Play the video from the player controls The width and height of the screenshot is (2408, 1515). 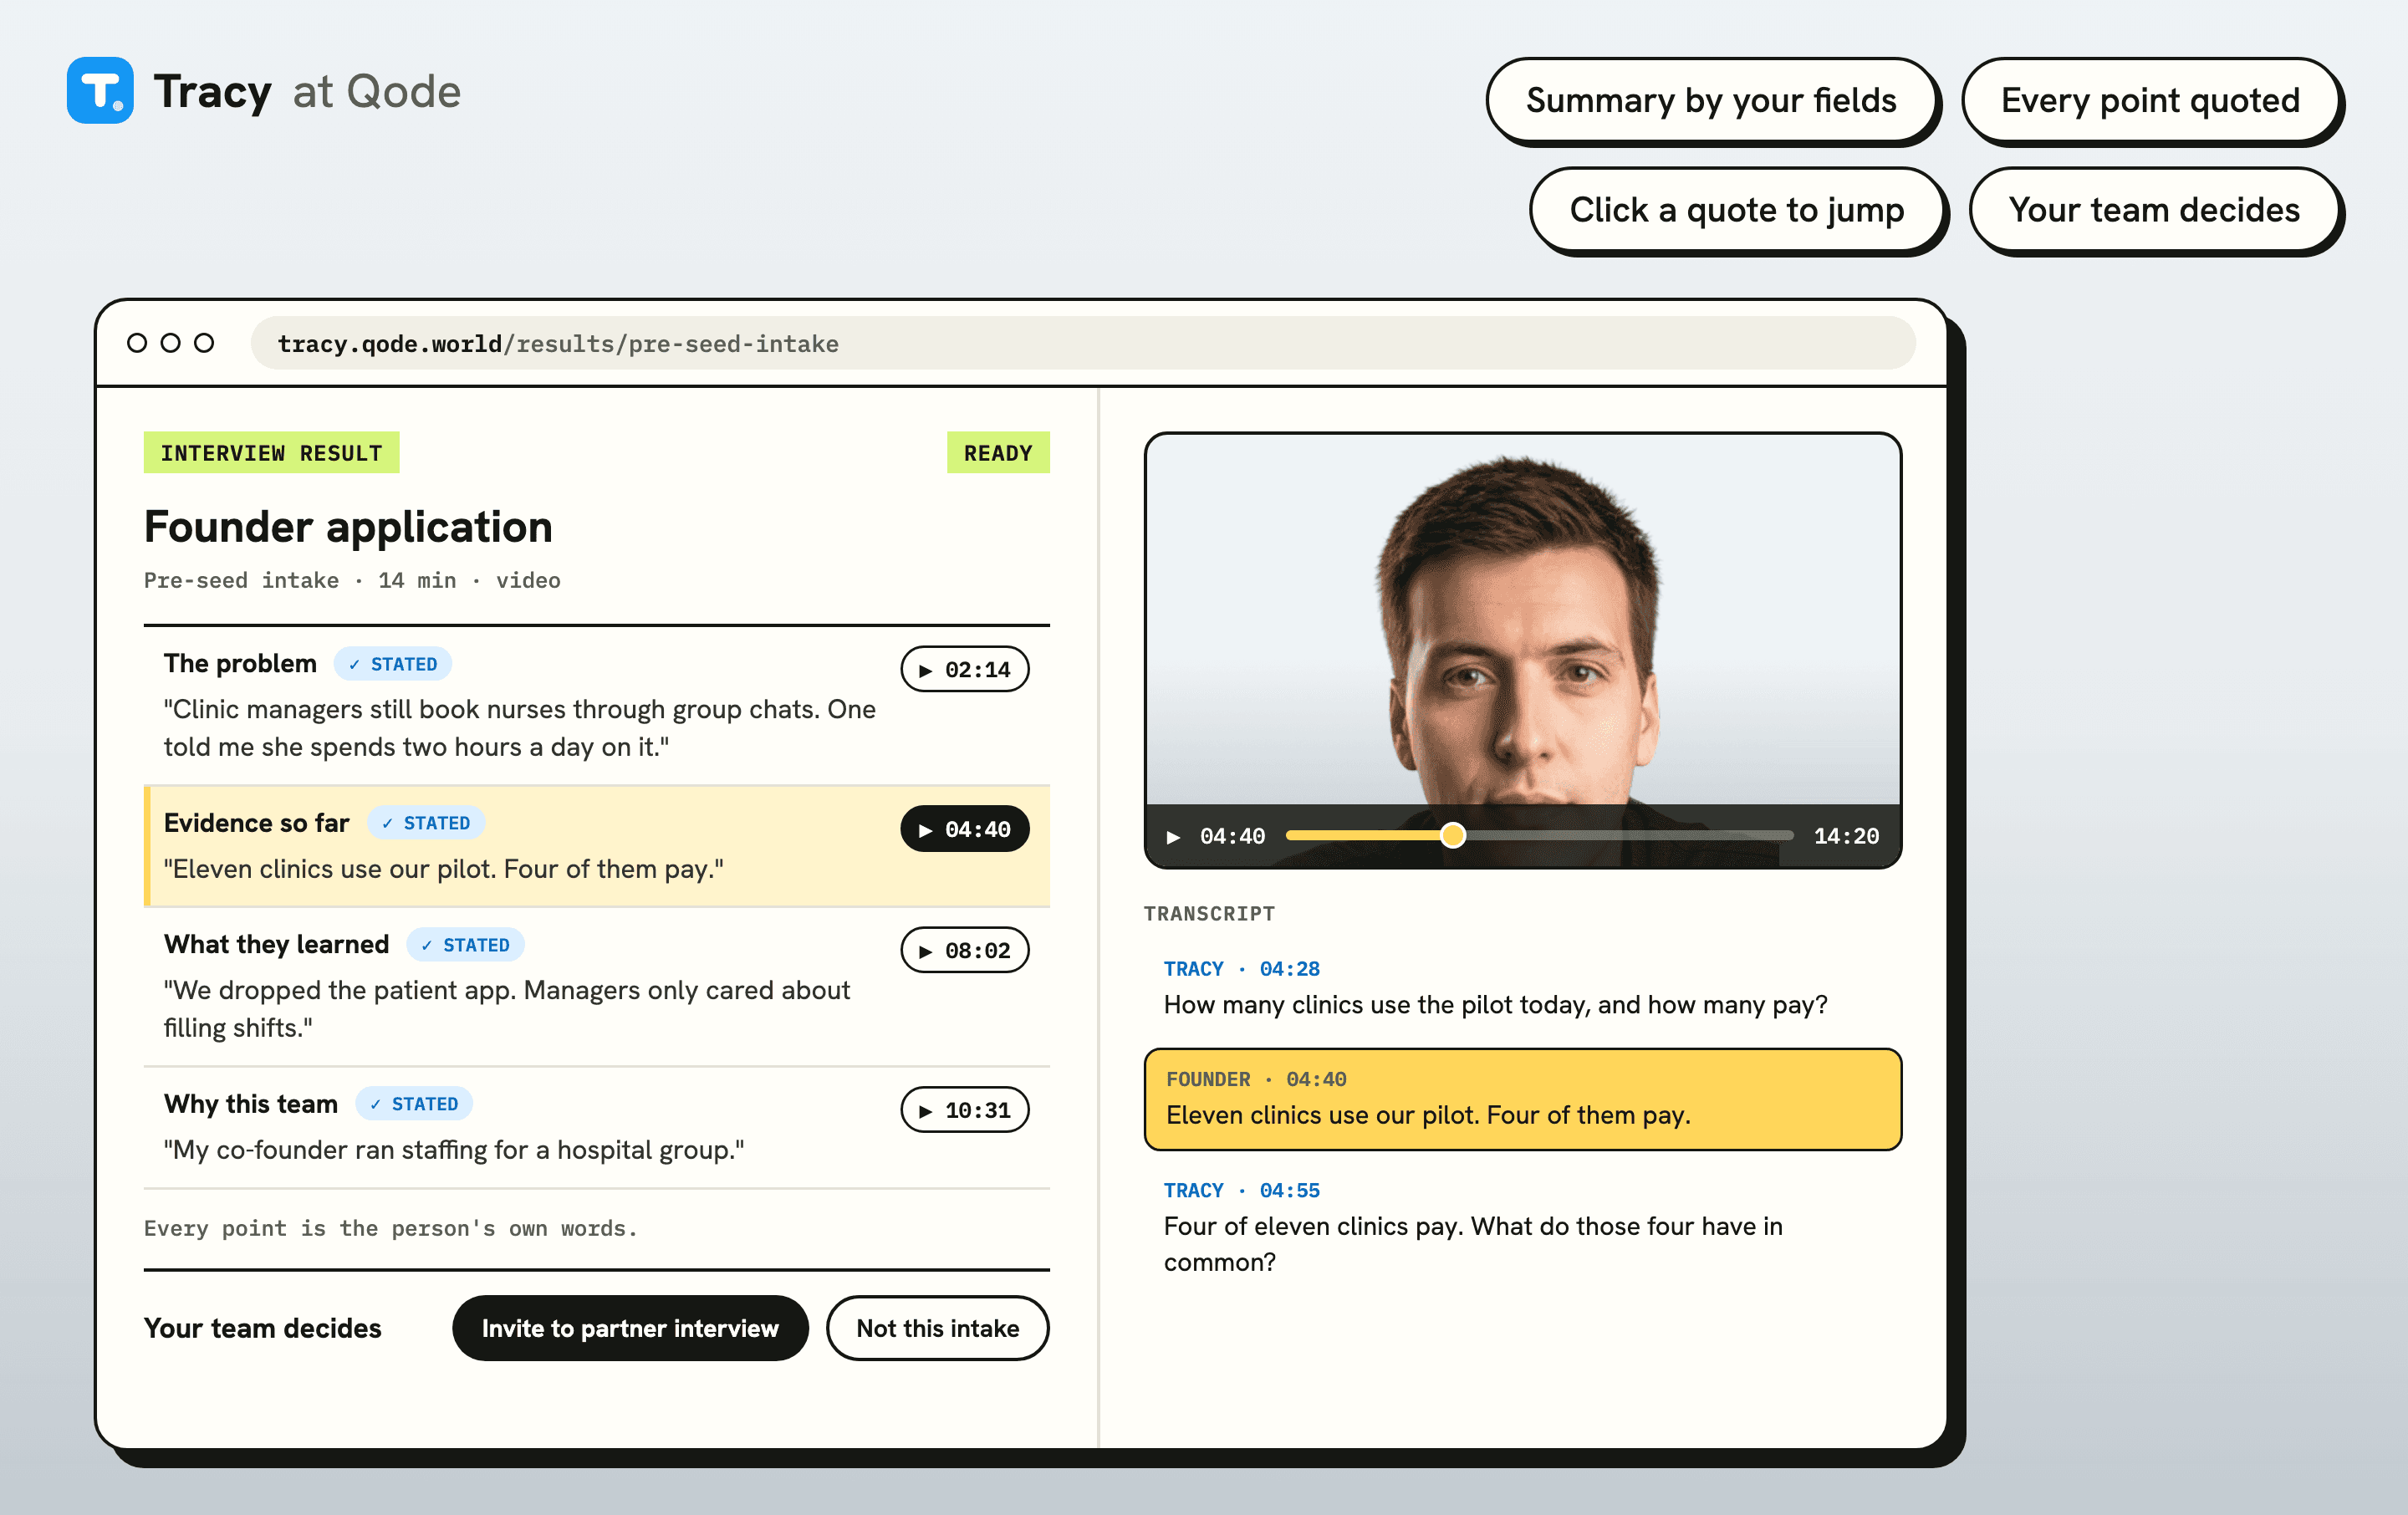point(1173,836)
